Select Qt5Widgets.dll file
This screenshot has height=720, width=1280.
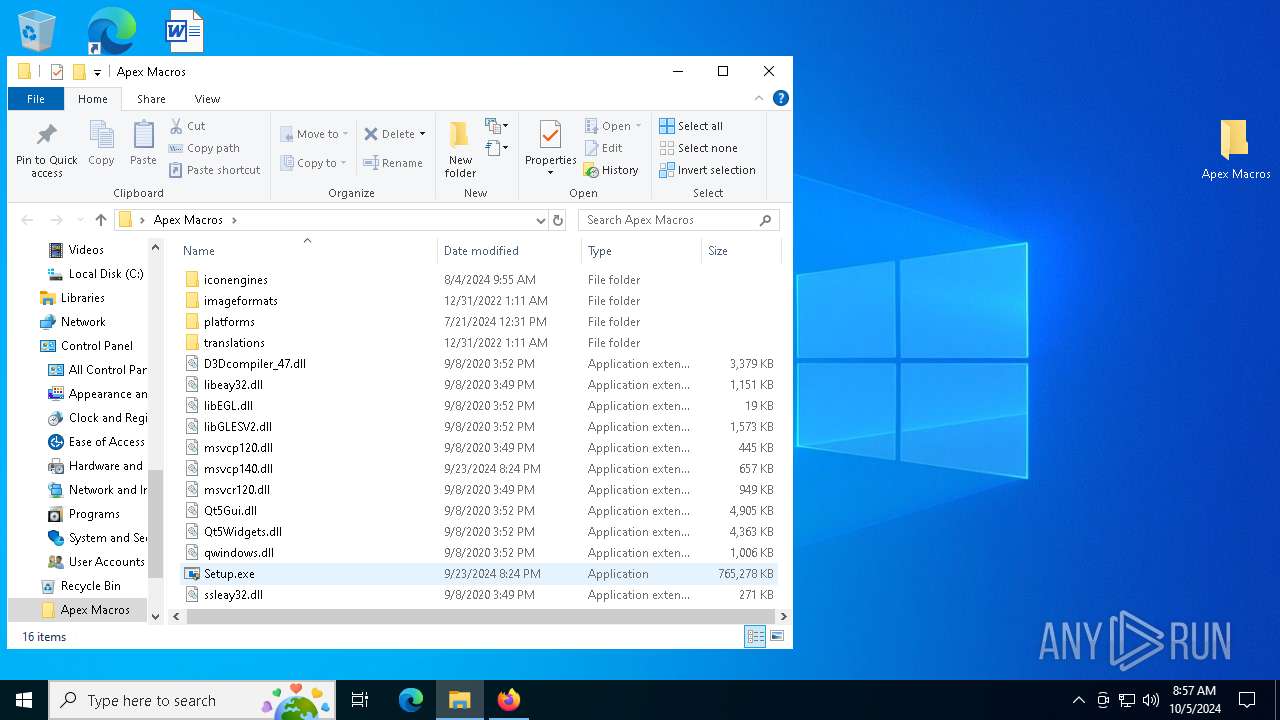(x=479, y=532)
